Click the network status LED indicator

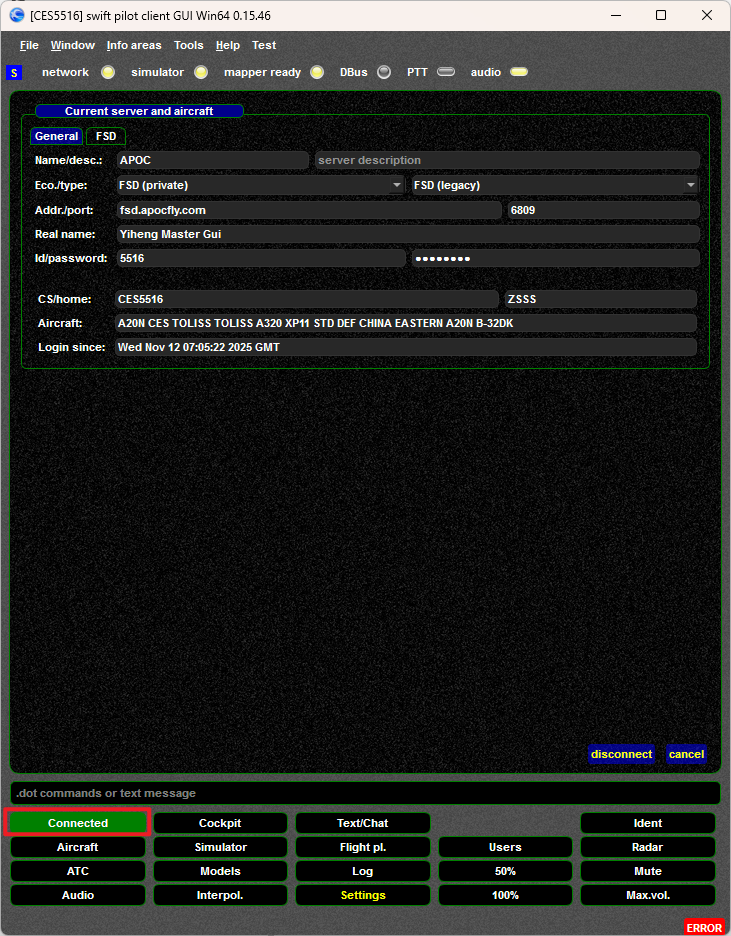[x=108, y=72]
